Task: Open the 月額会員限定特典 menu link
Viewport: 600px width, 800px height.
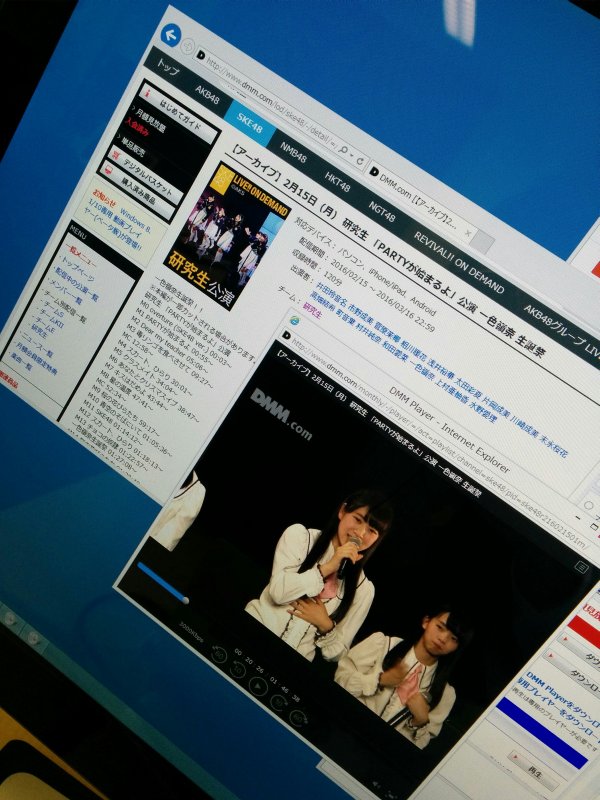Action: (x=36, y=360)
